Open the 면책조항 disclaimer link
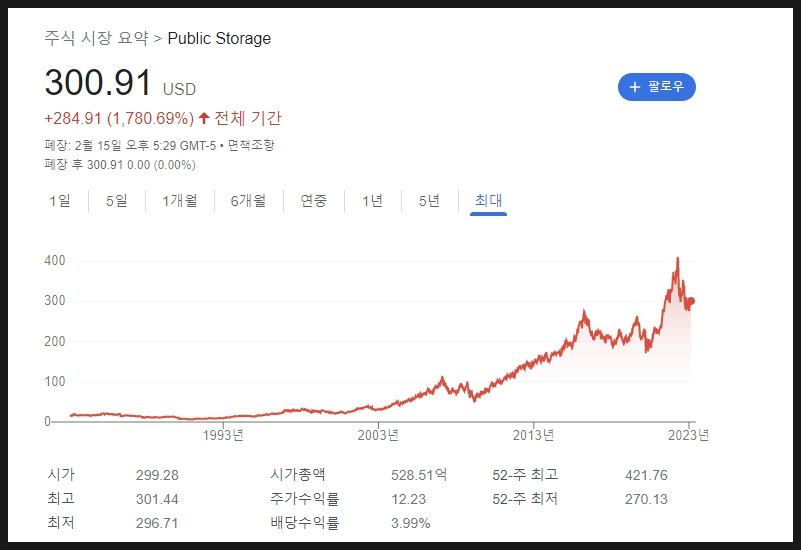Viewport: 801px width, 550px height. 251,146
